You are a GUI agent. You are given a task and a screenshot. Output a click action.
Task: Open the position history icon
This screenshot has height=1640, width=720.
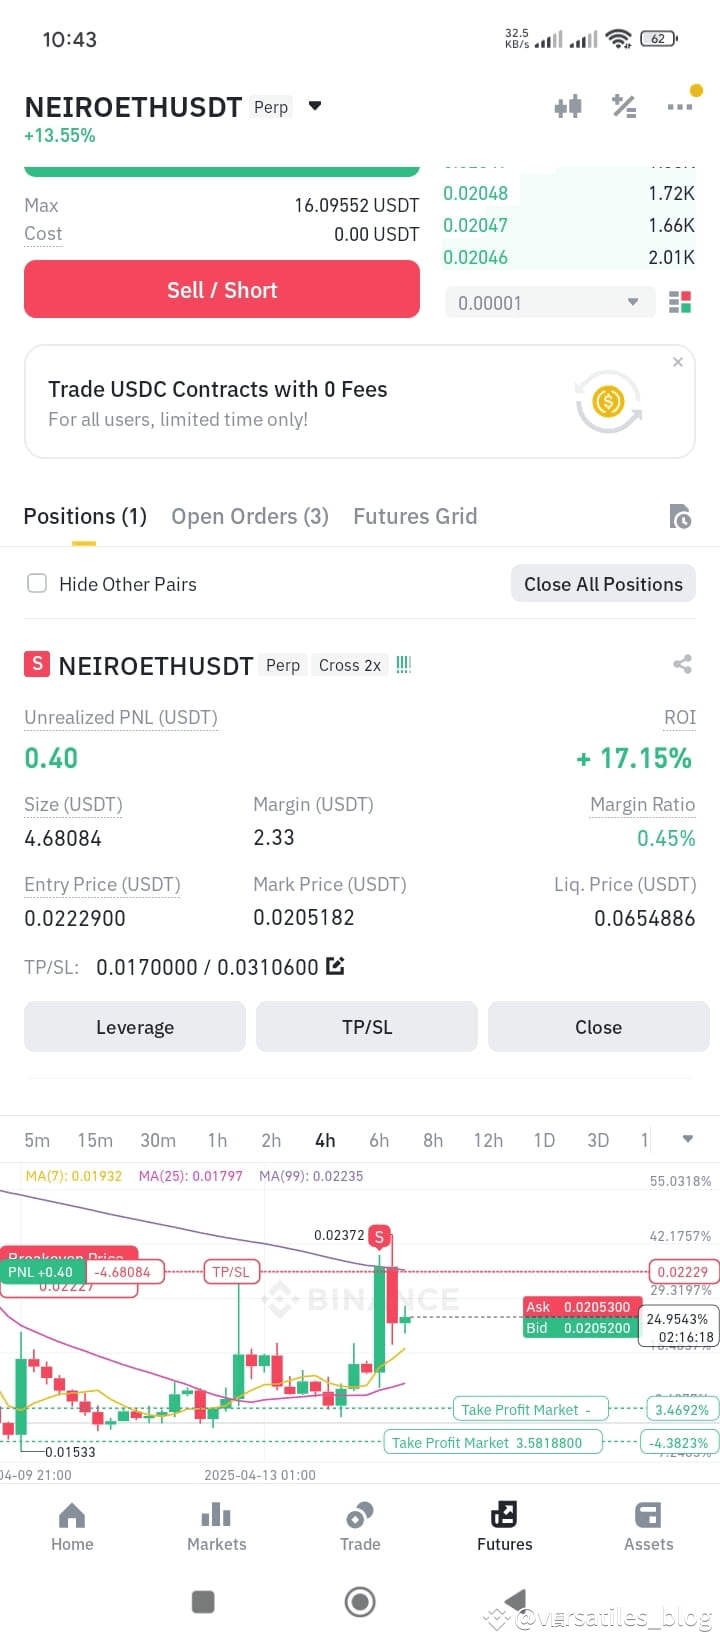click(680, 516)
